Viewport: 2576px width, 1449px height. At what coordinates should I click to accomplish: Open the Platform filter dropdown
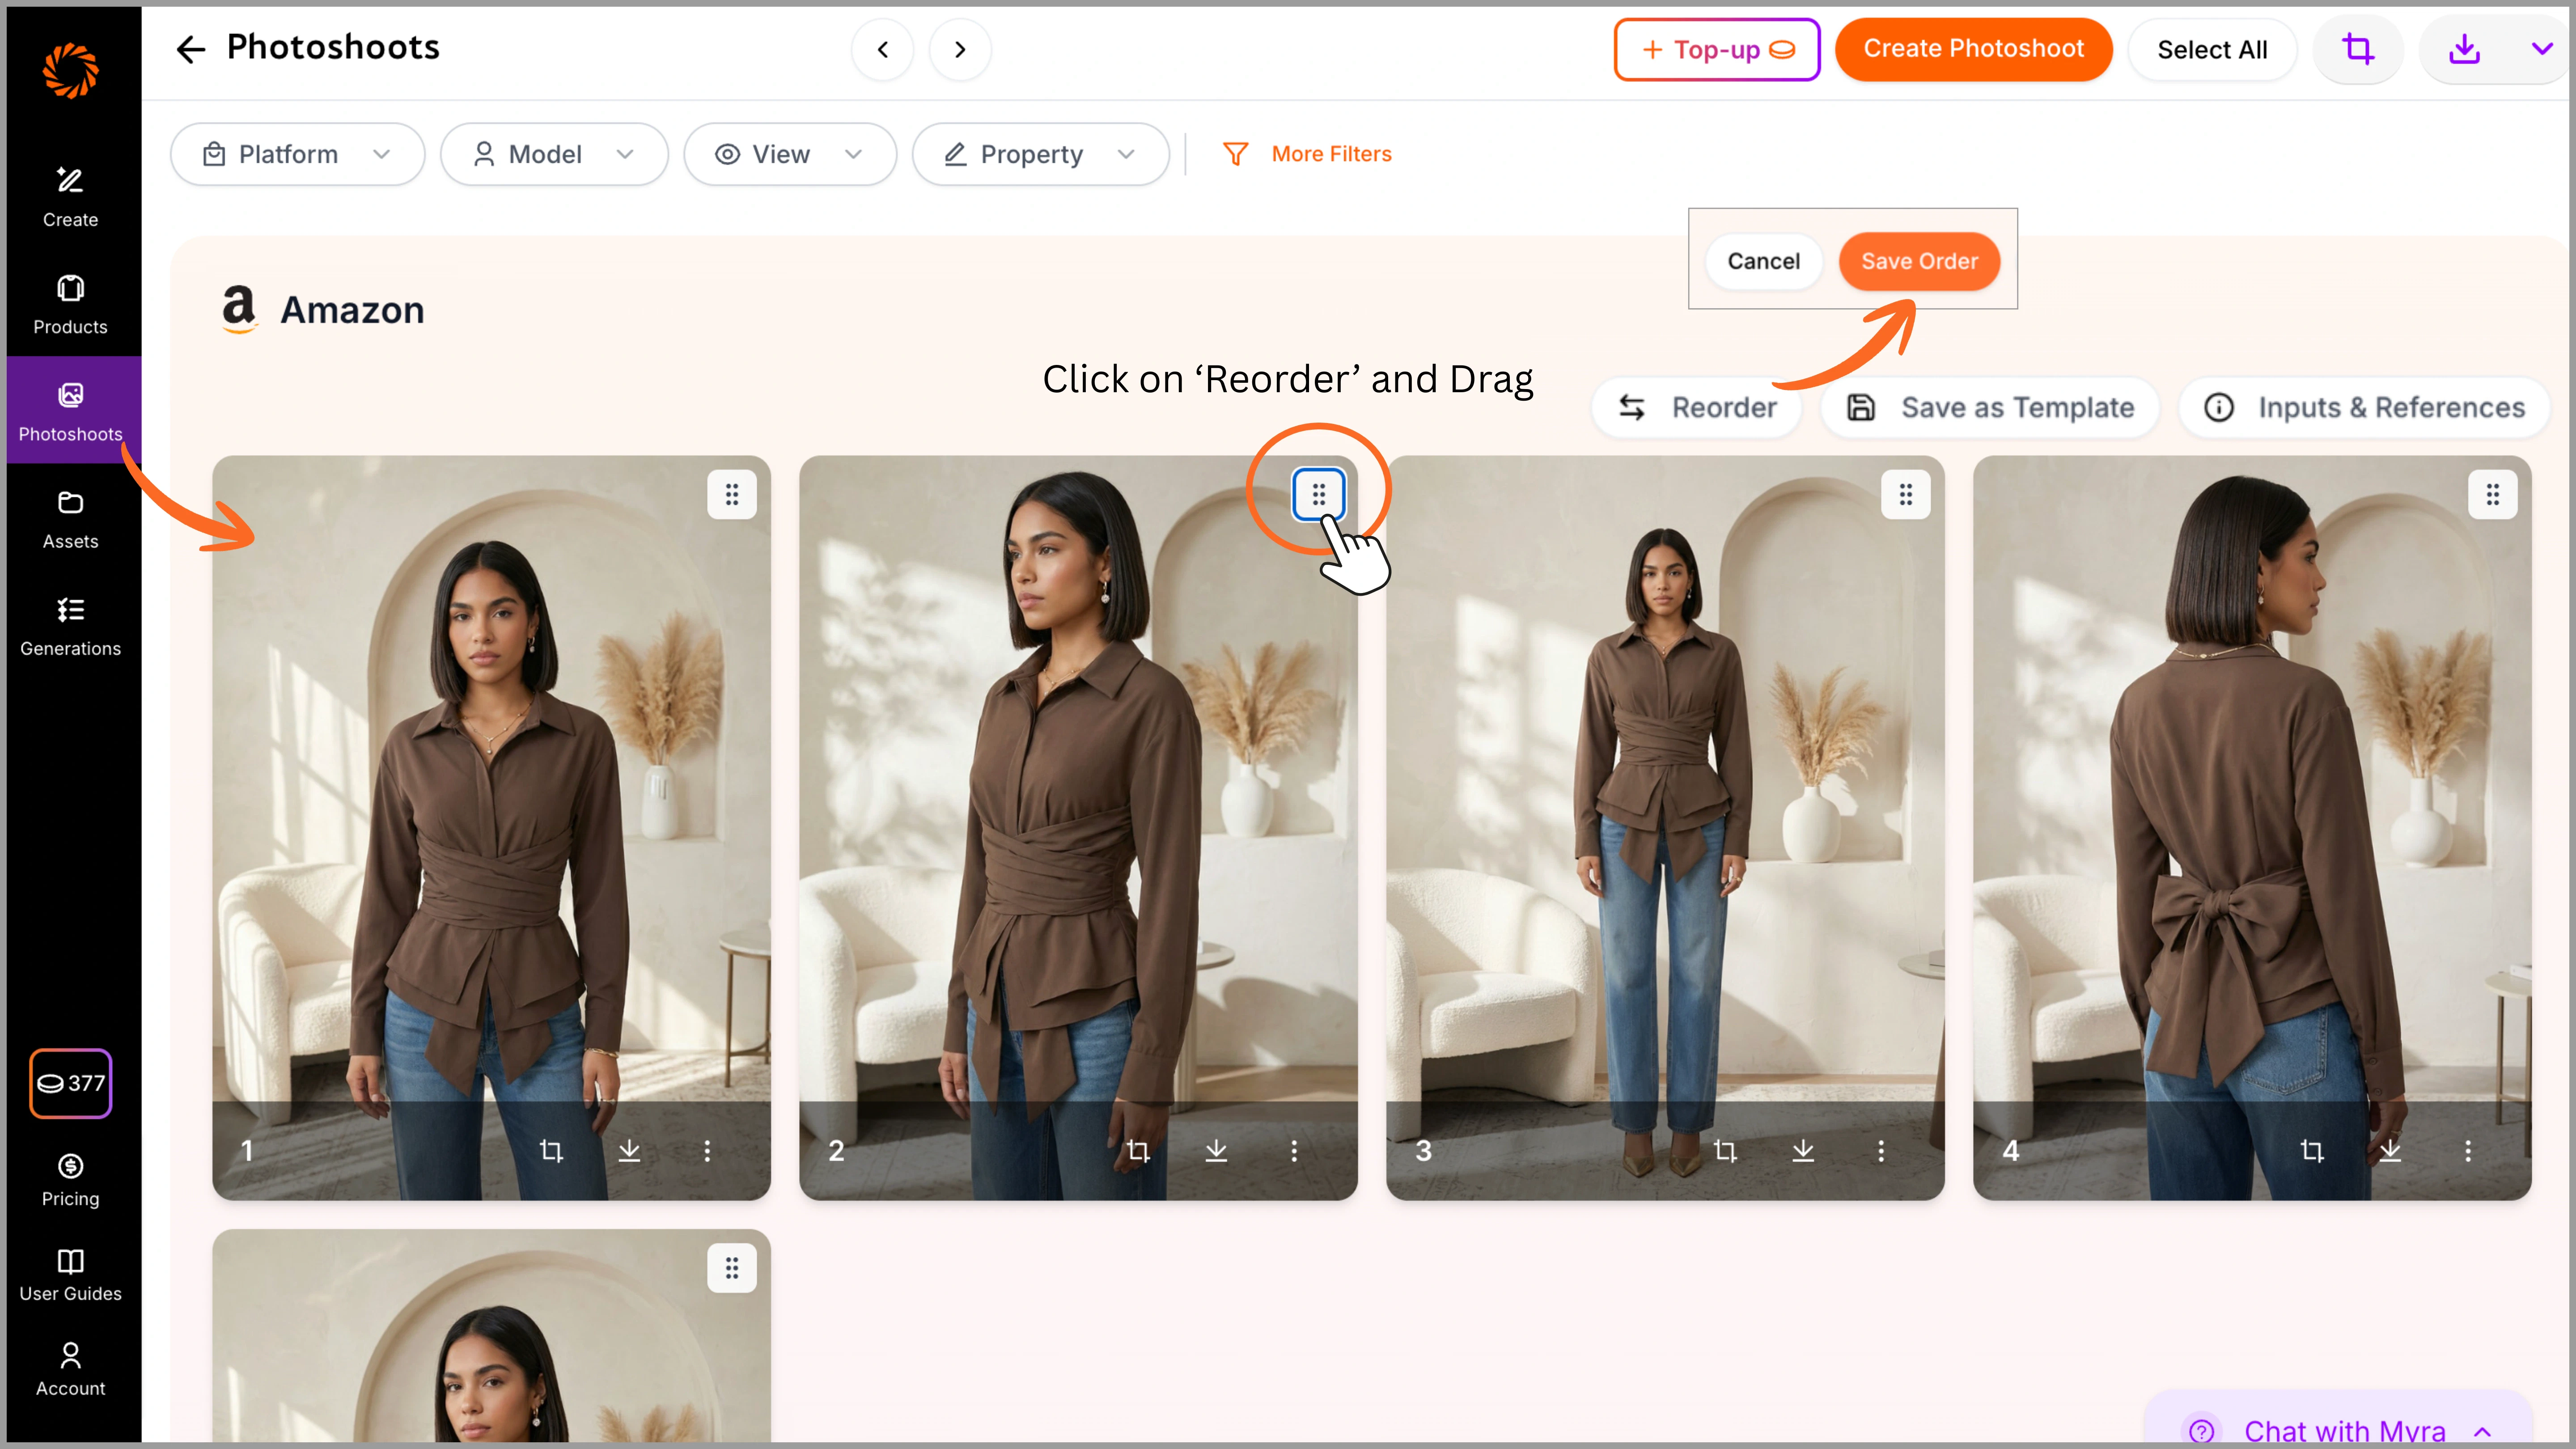[297, 153]
